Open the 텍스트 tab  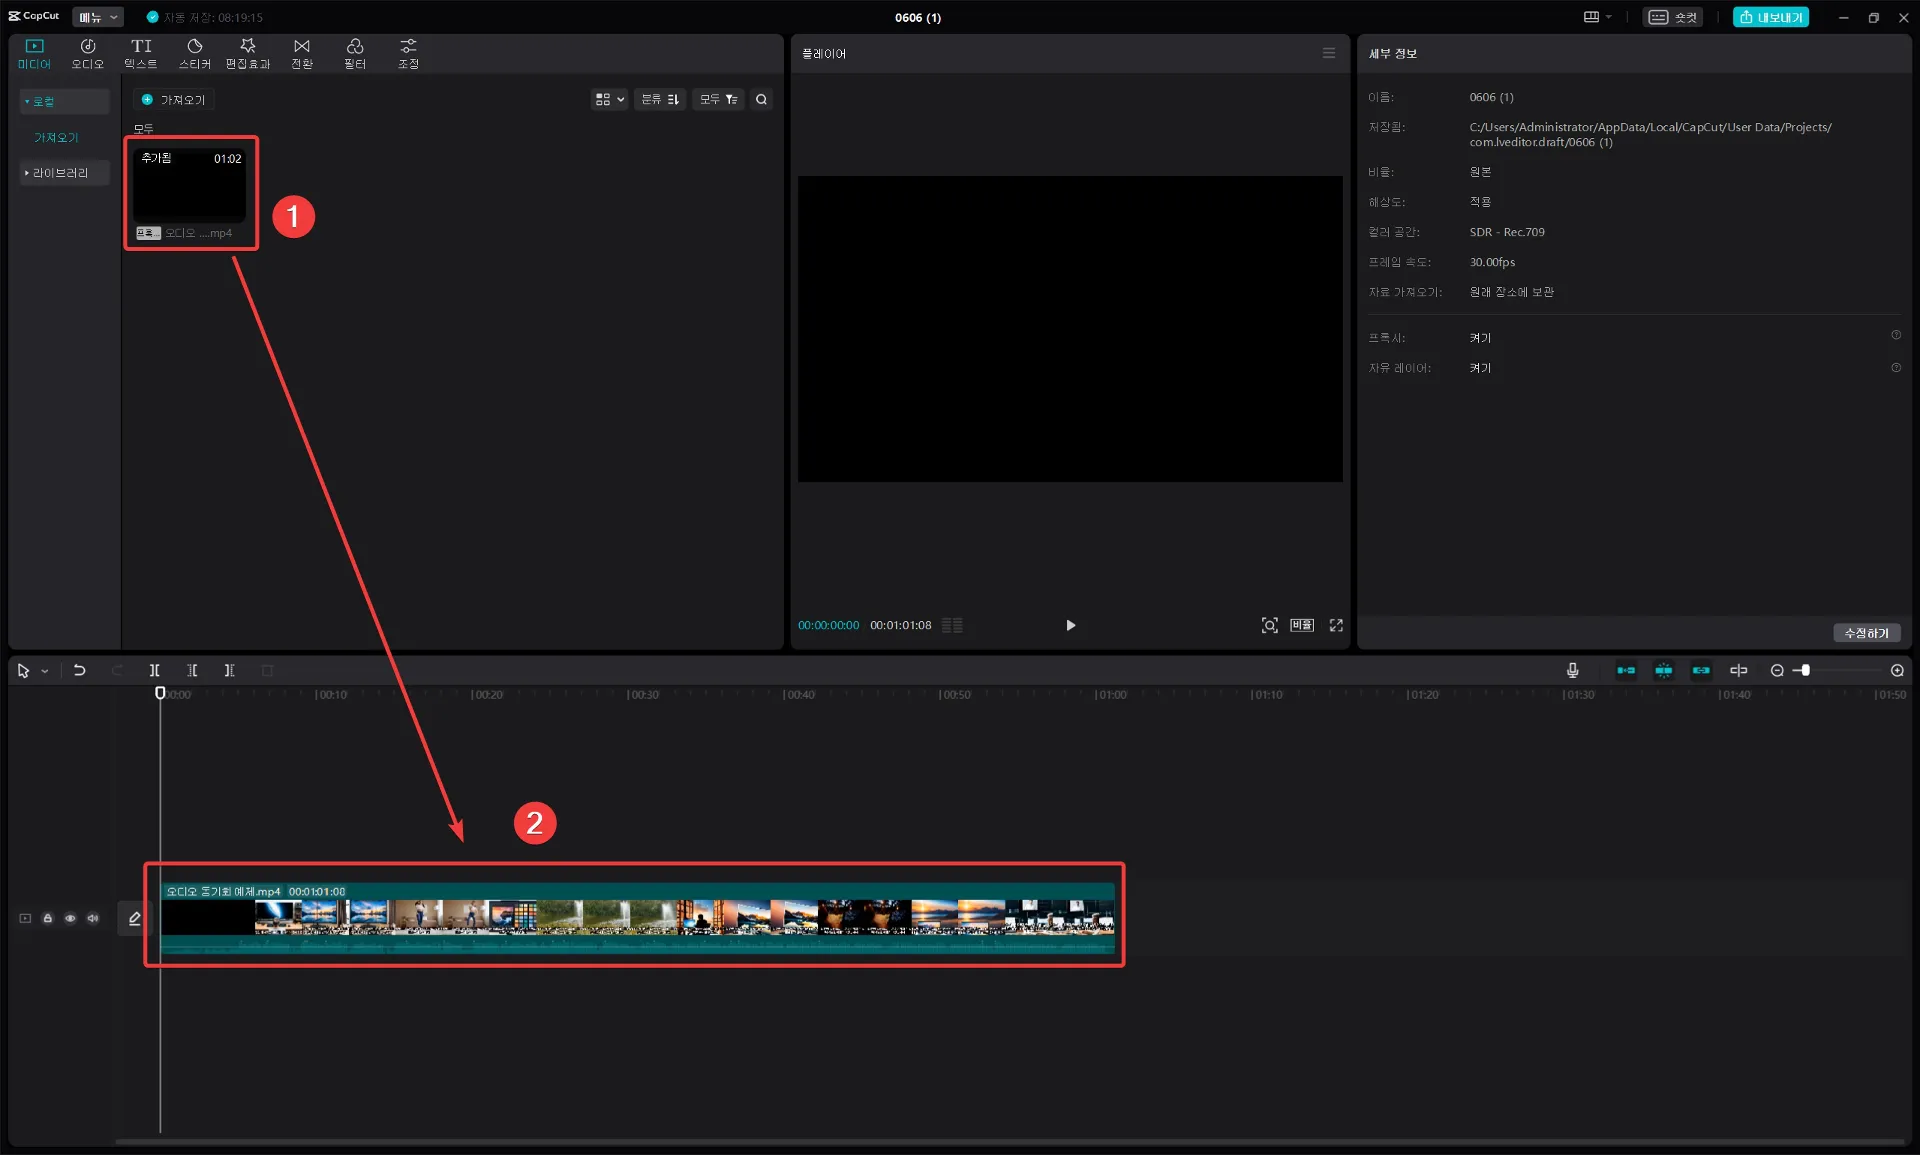click(x=141, y=53)
